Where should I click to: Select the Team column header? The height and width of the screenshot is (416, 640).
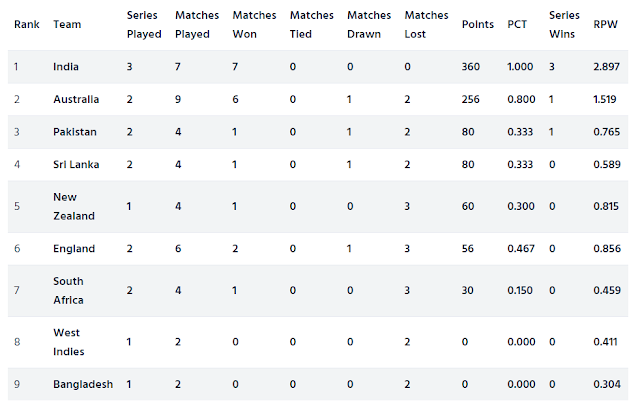coord(67,24)
